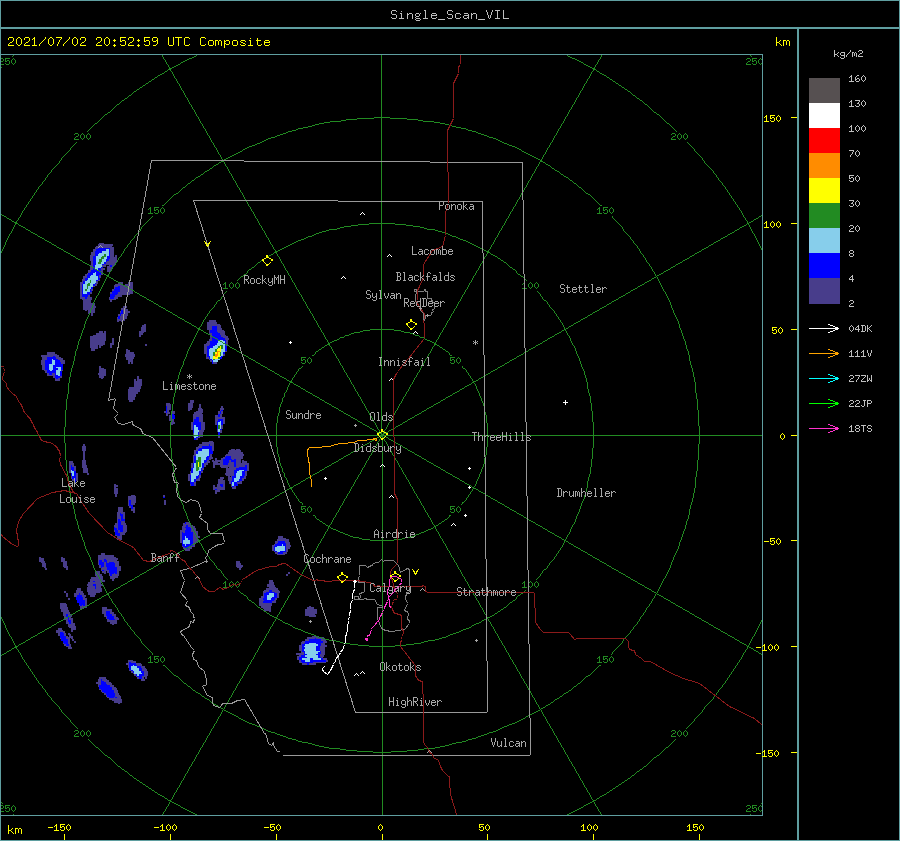Click the 2021/07/02 20:52:59 UTC Composite timestamp
Screen dimensions: 900x841
[x=138, y=42]
